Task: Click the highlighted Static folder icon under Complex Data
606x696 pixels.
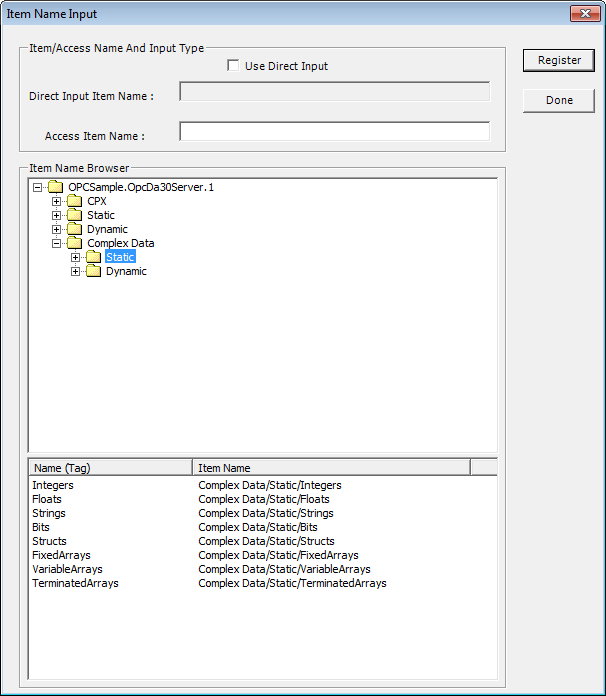Action: click(x=93, y=257)
